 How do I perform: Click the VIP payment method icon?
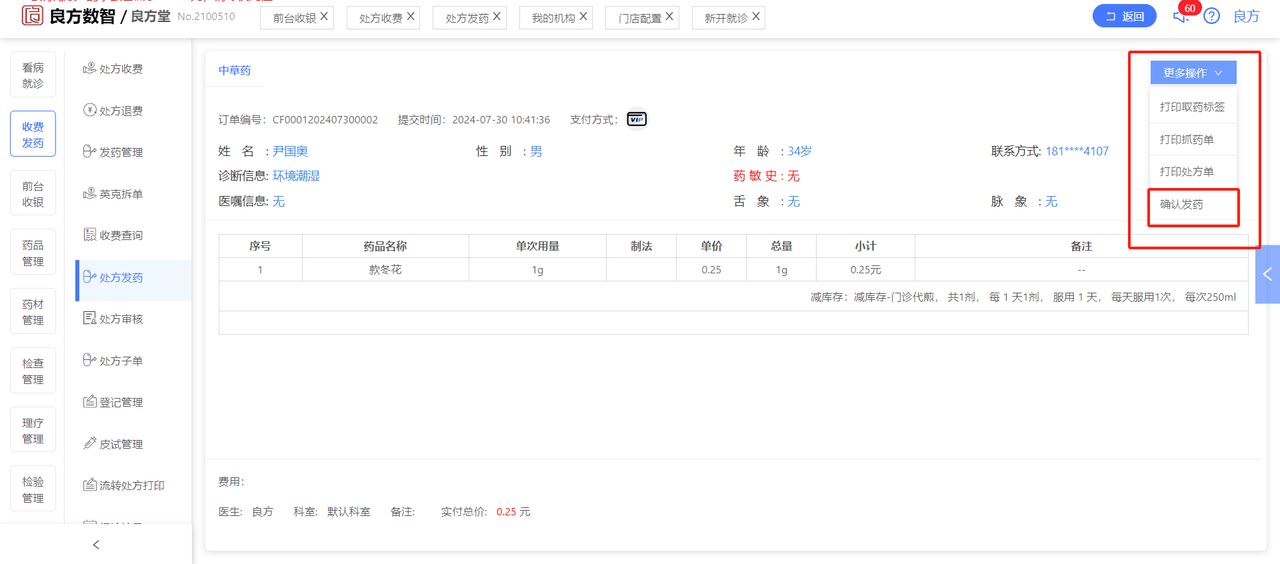(x=637, y=119)
